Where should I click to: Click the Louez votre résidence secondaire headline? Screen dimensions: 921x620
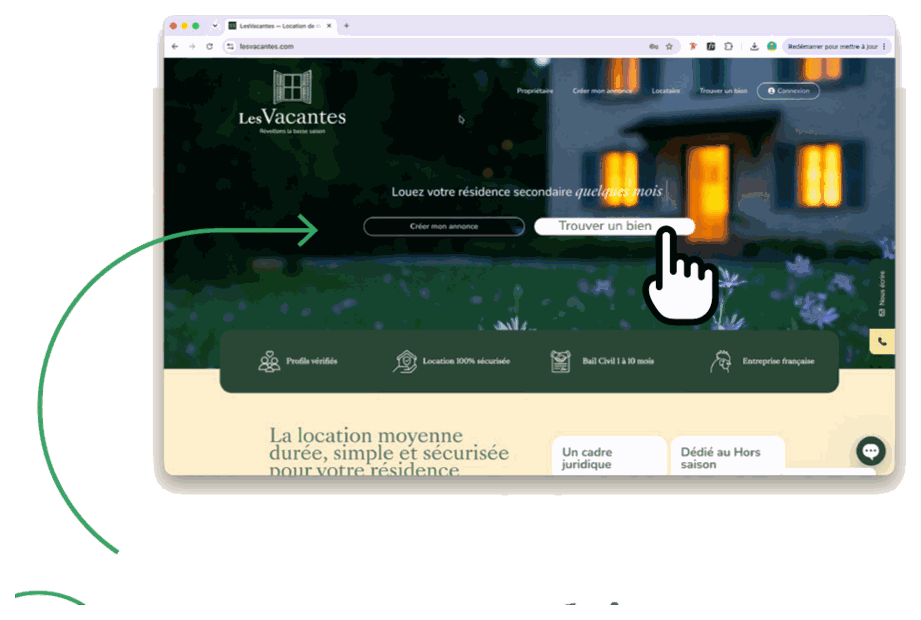pyautogui.click(x=527, y=191)
